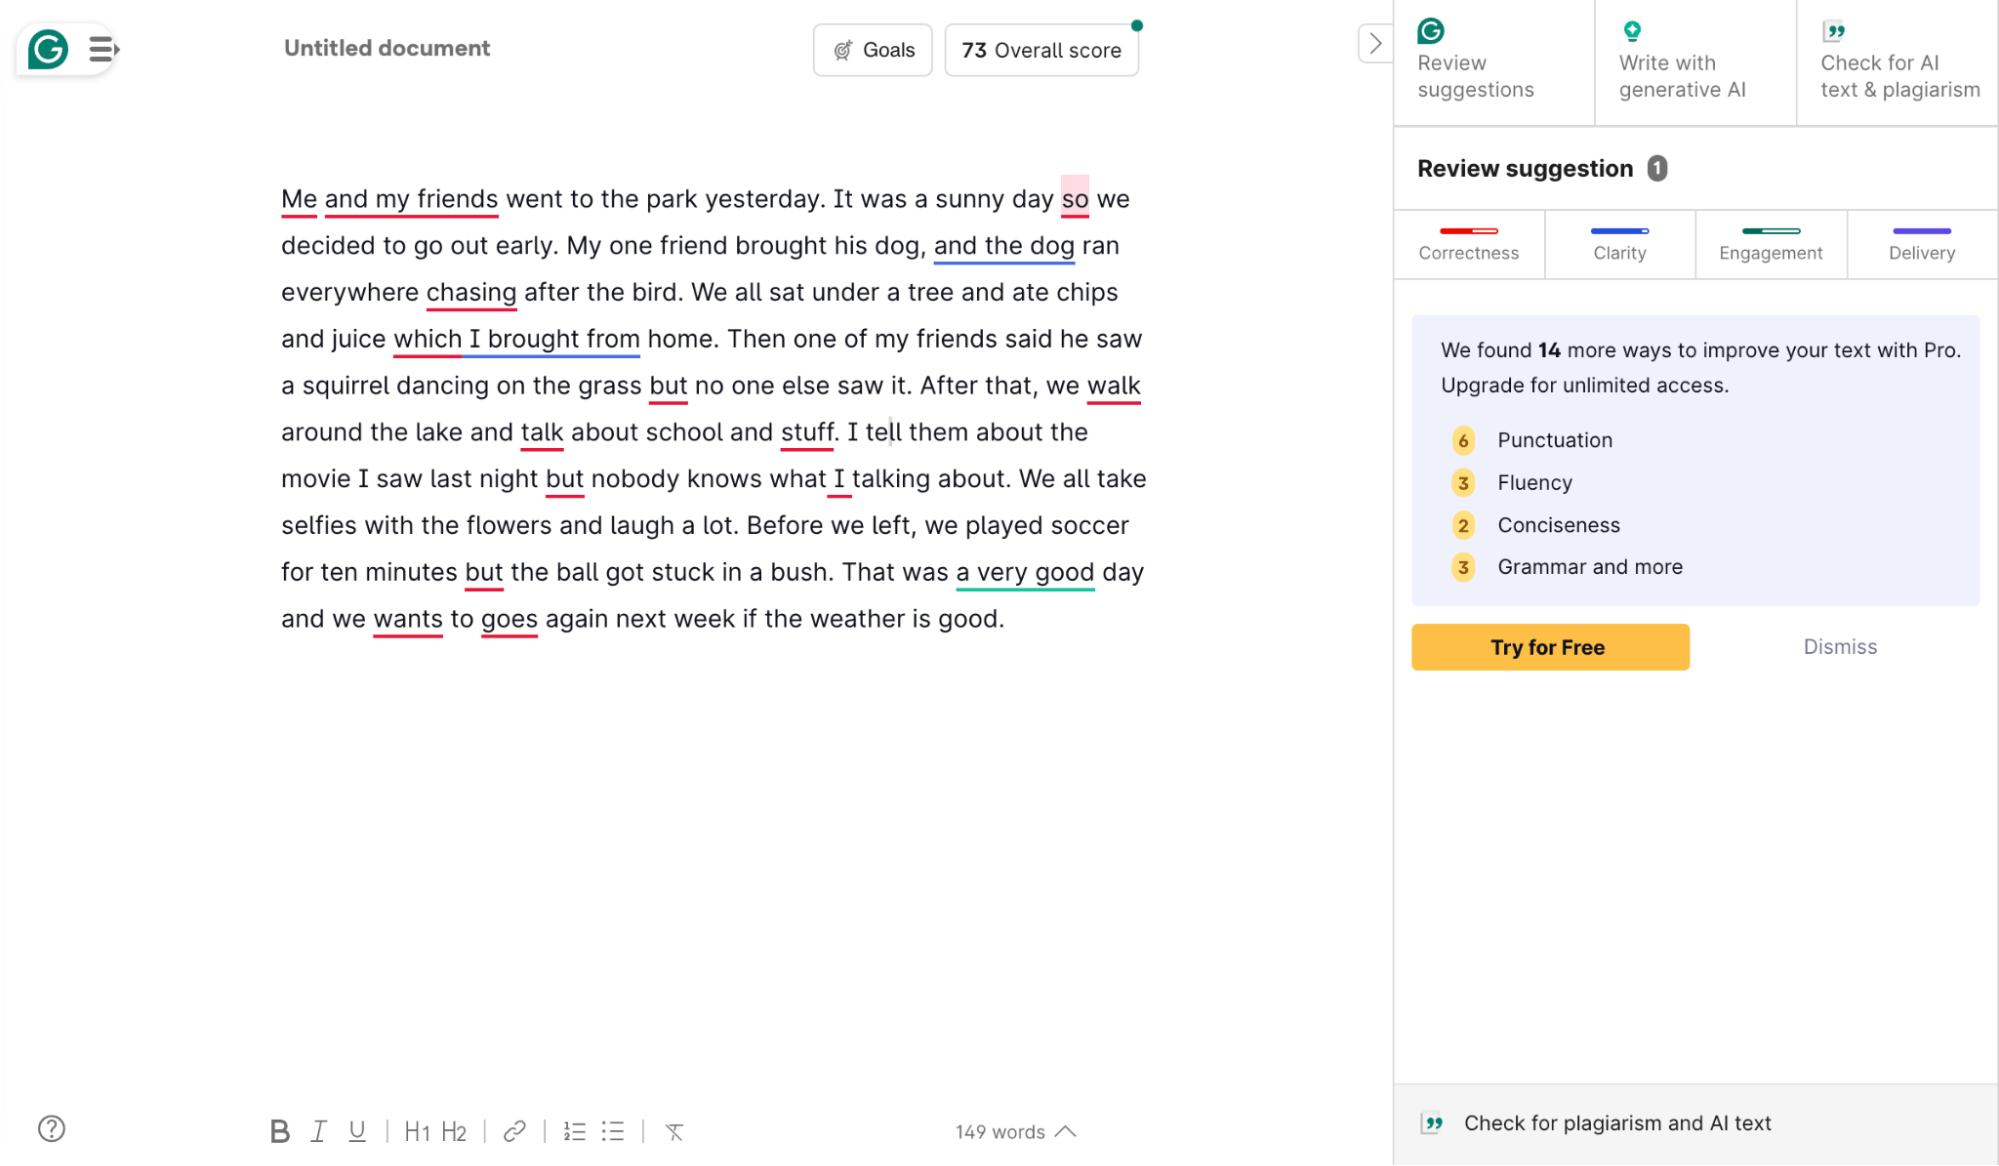
Task: Switch to Review suggestions tab
Action: (1494, 63)
